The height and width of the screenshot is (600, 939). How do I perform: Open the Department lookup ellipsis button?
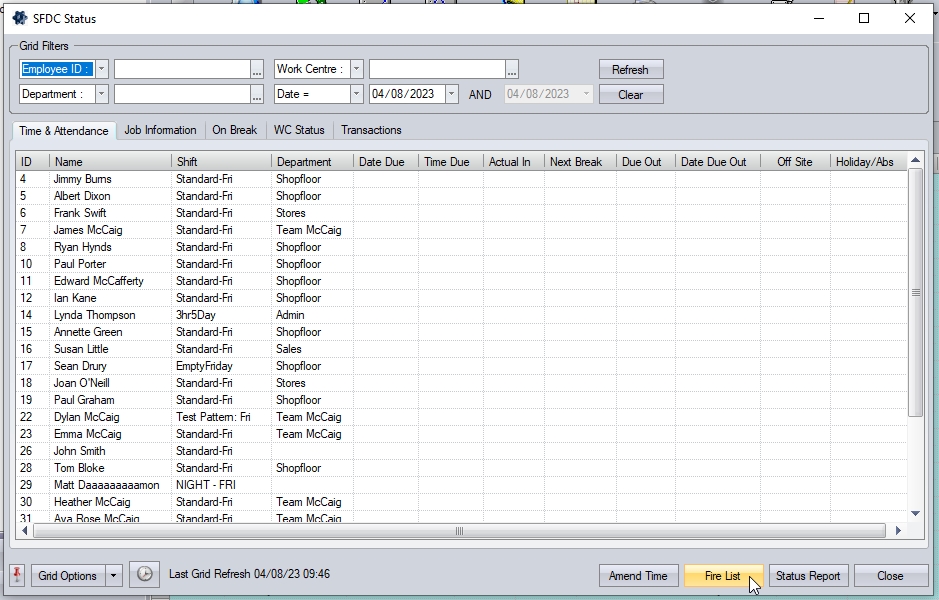pos(257,94)
